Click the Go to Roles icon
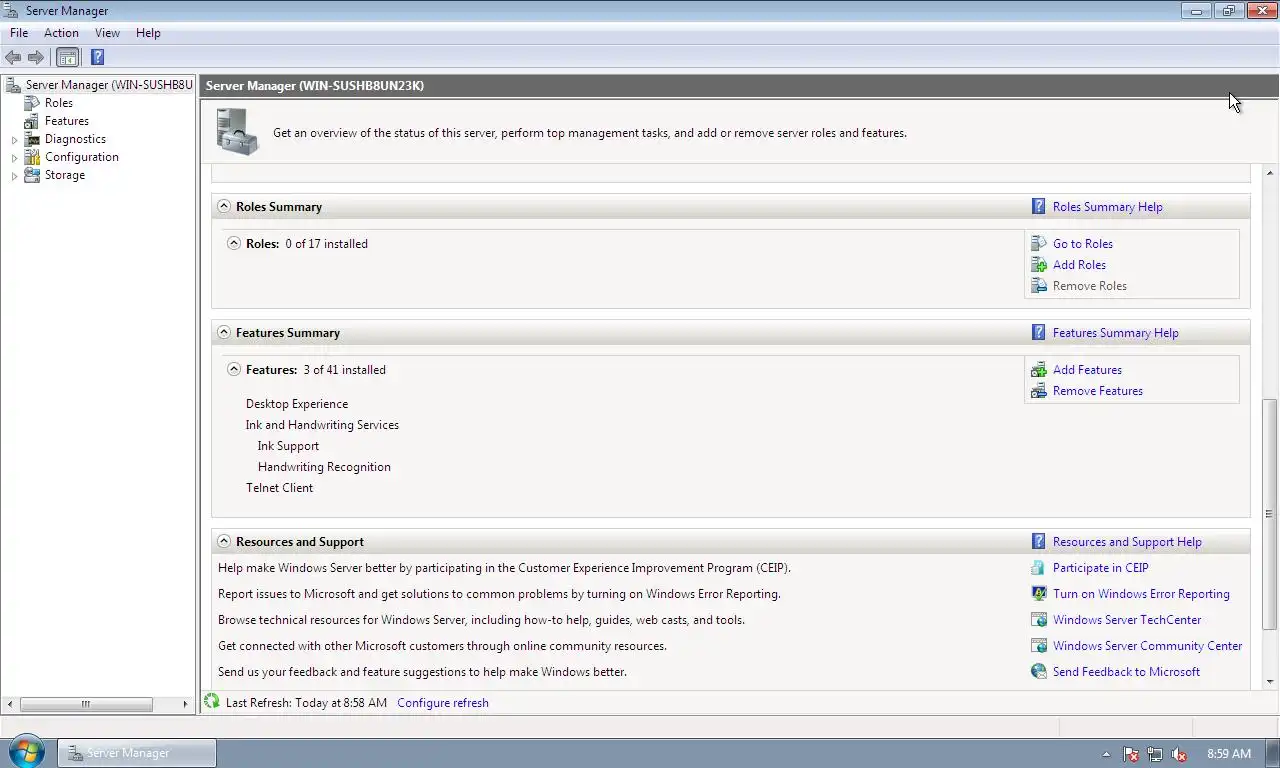Viewport: 1280px width, 768px height. tap(1039, 244)
